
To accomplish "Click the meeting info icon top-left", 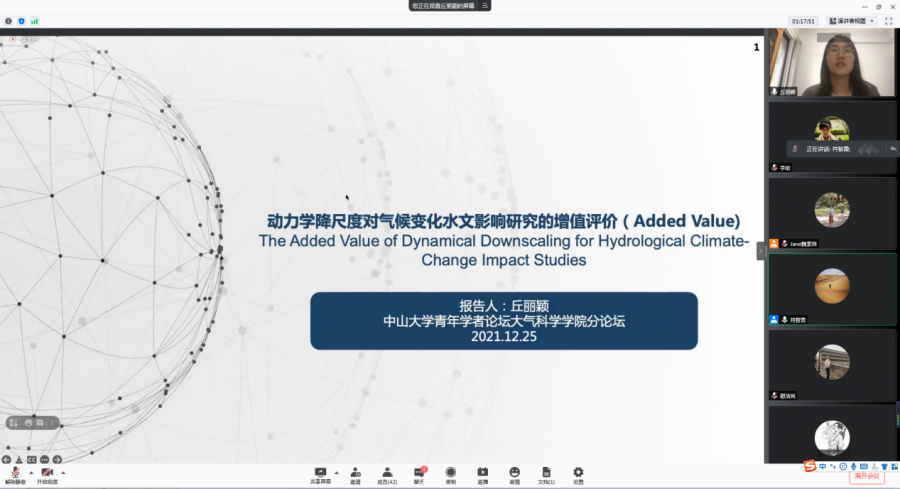I will 9,20.
